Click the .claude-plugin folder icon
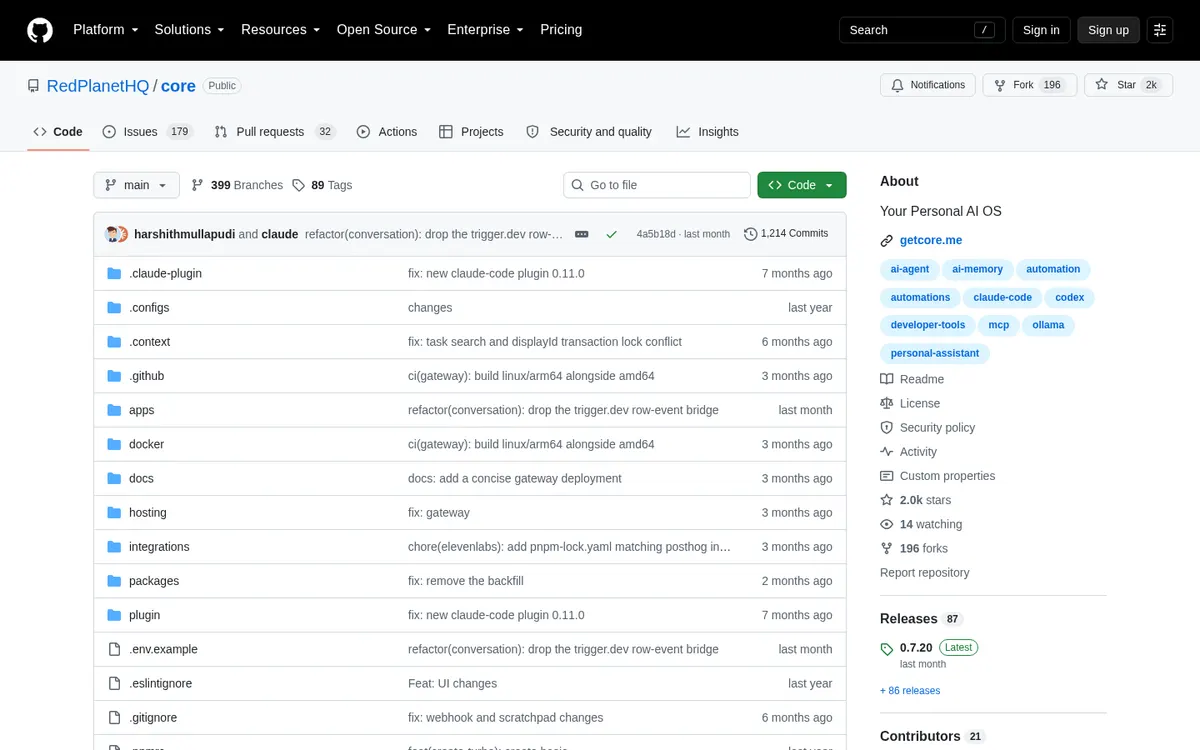Image resolution: width=1200 pixels, height=750 pixels. click(114, 273)
